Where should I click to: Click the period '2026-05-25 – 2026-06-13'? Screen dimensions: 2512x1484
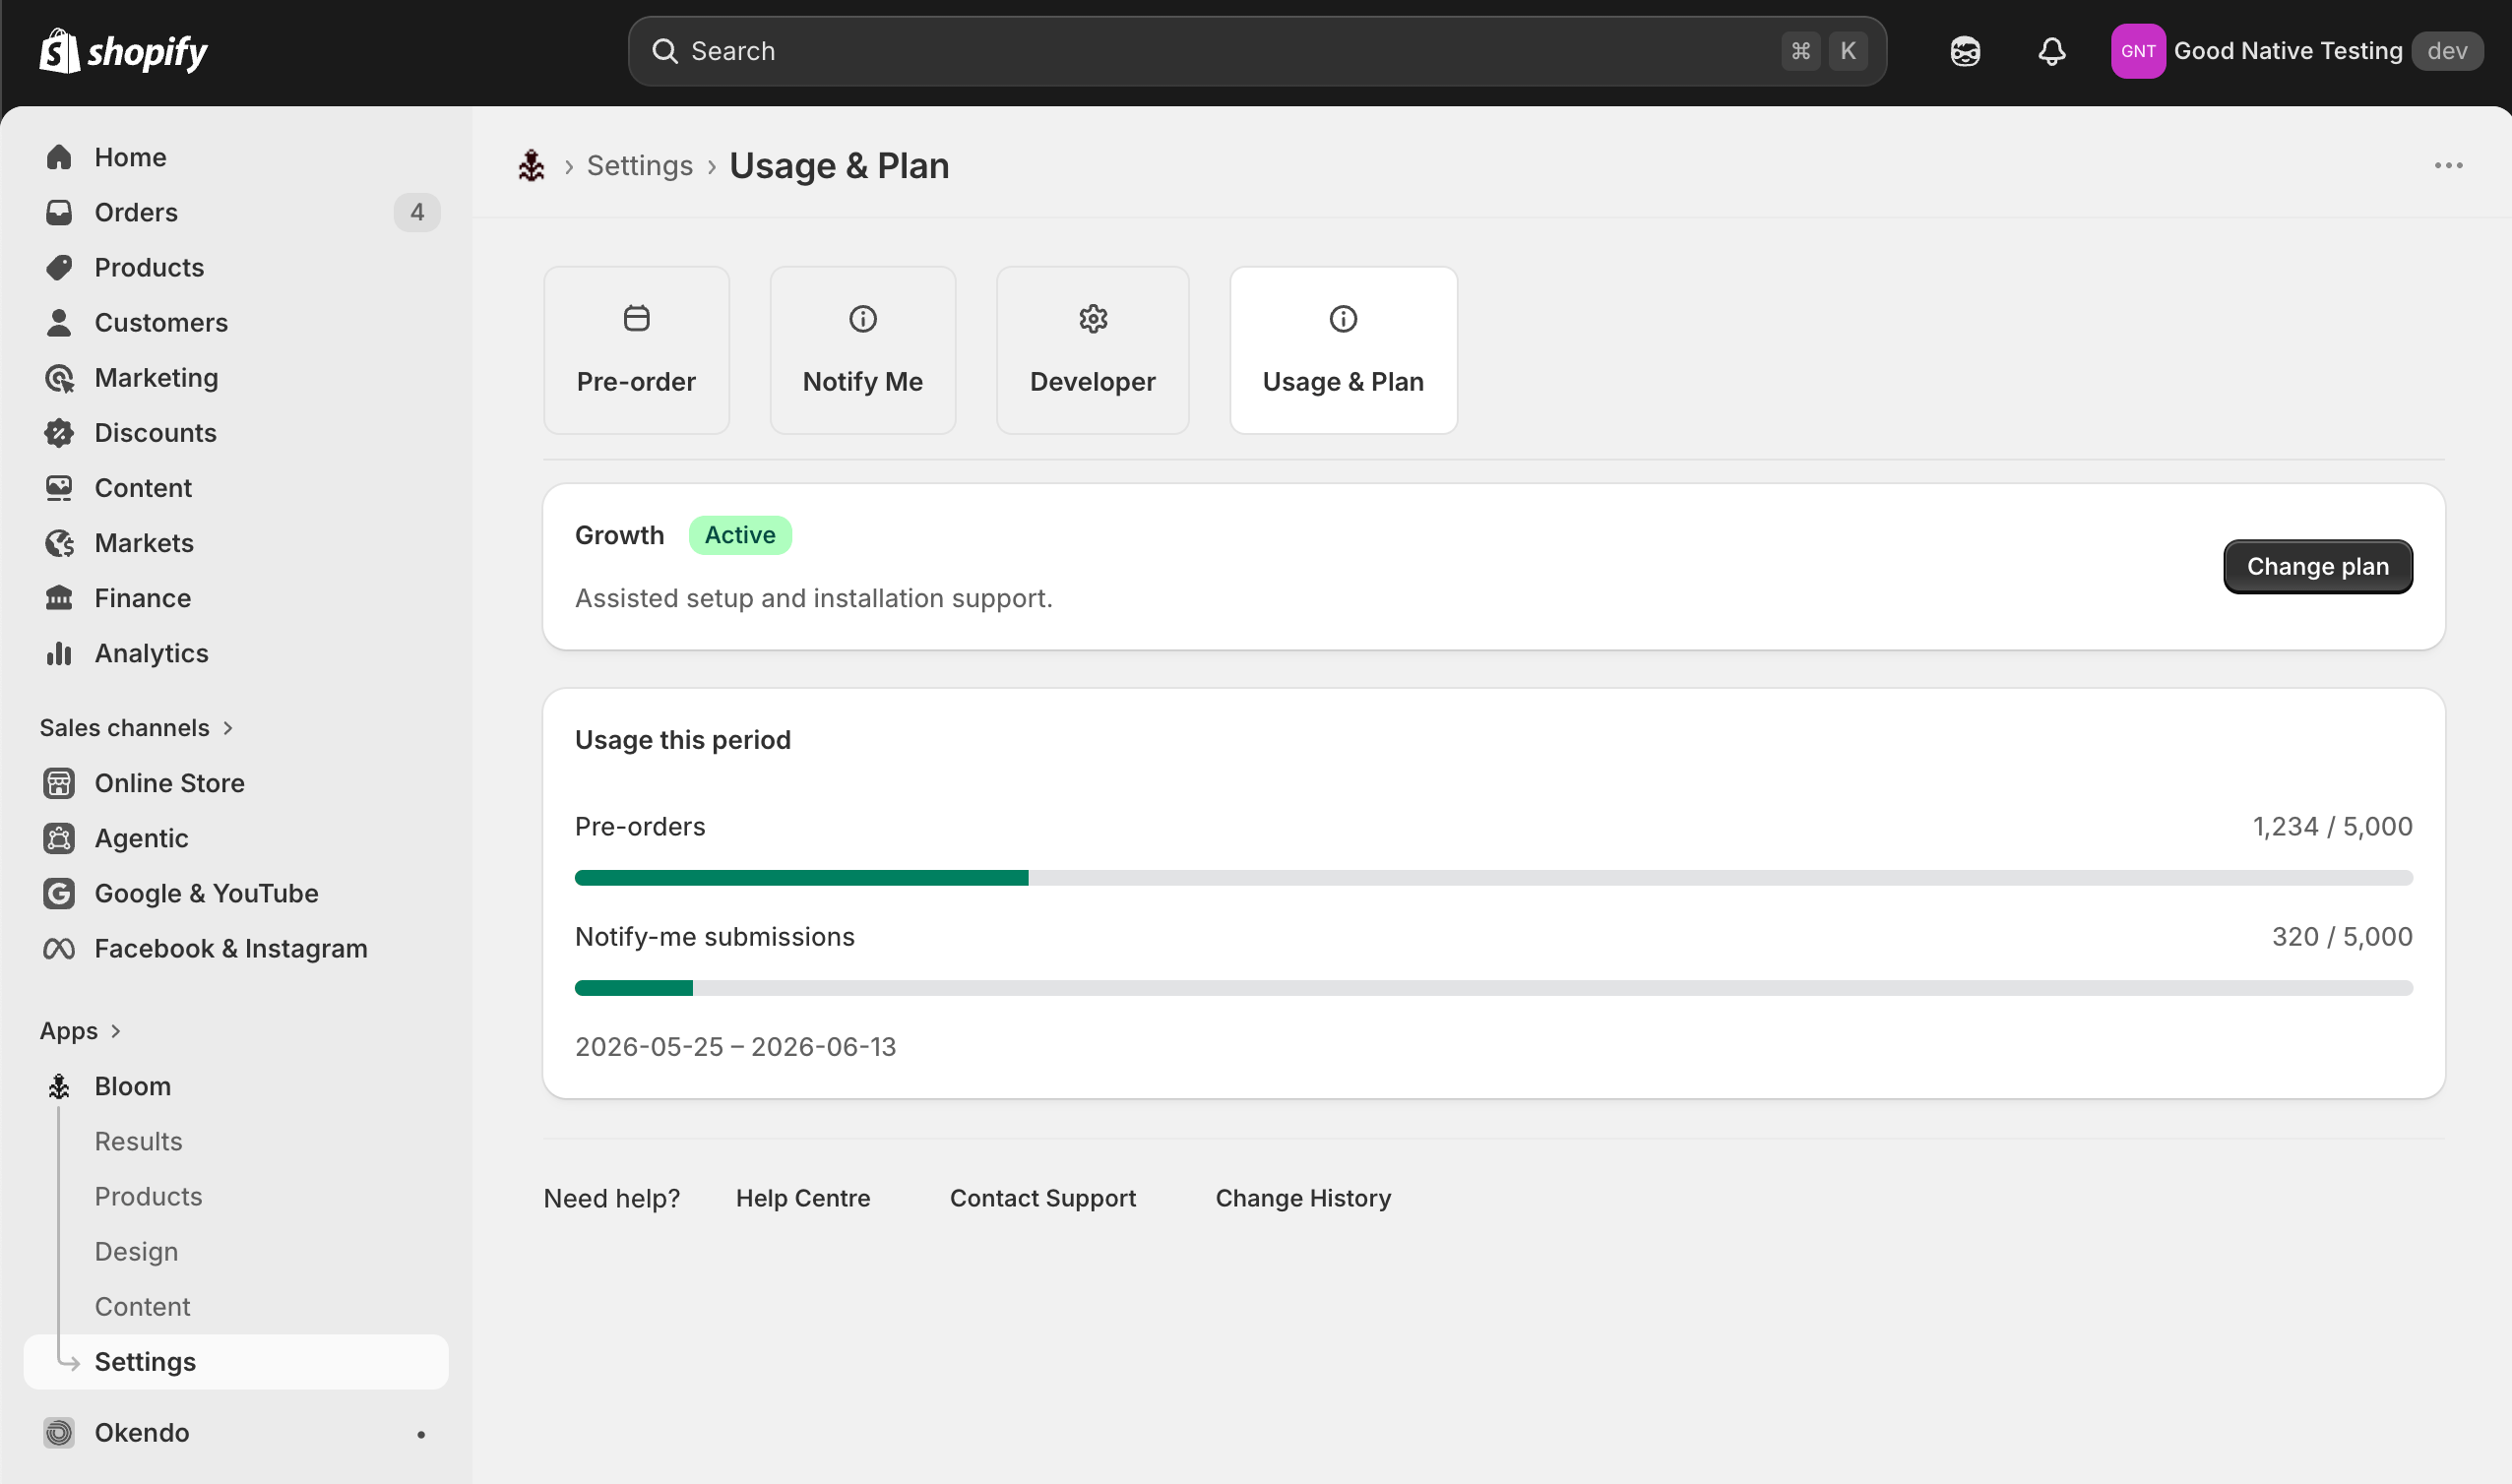(735, 1047)
